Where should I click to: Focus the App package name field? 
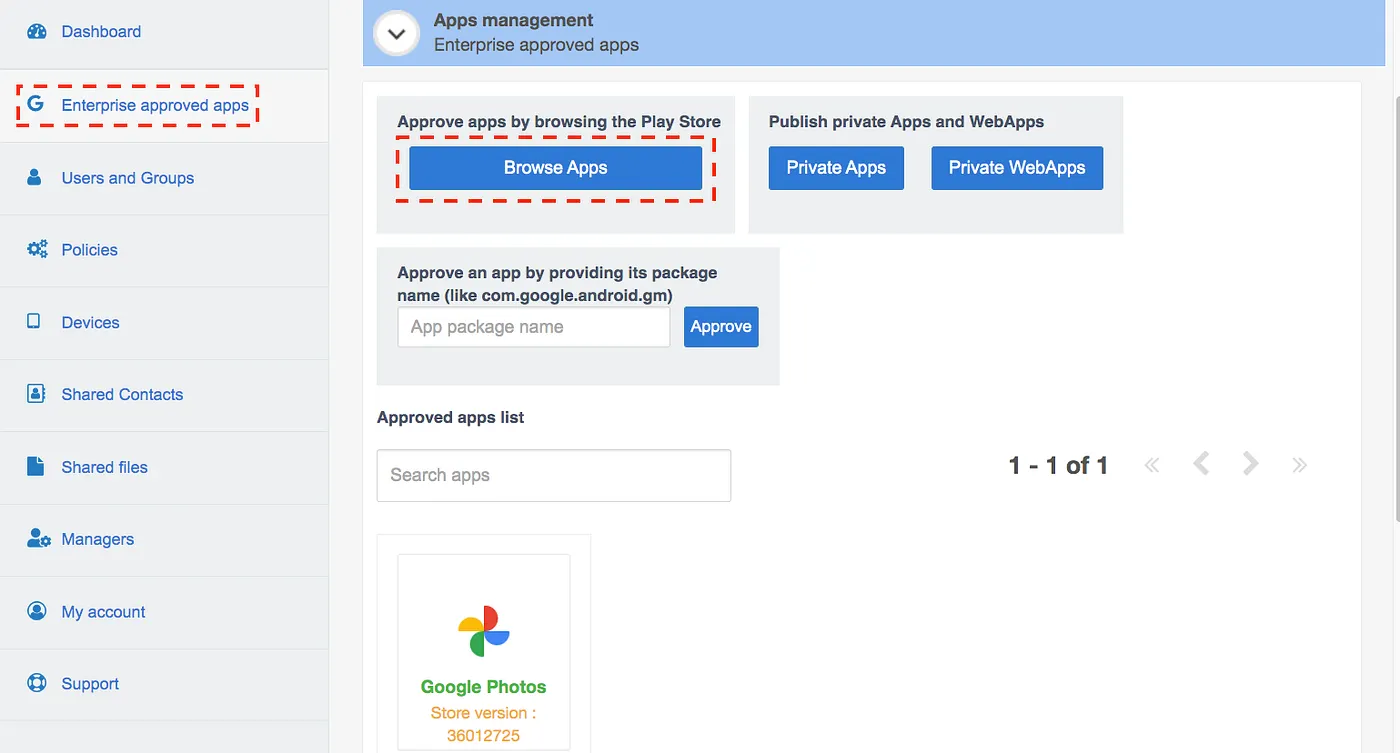point(534,327)
